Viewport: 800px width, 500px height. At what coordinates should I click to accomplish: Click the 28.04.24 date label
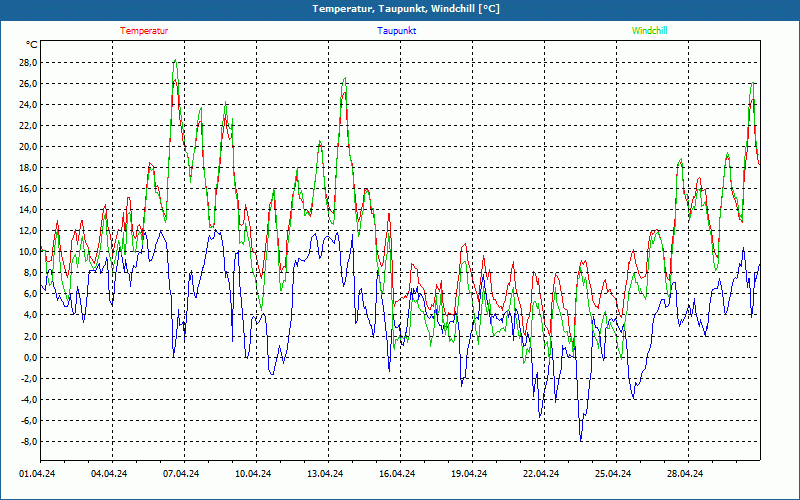tap(685, 474)
